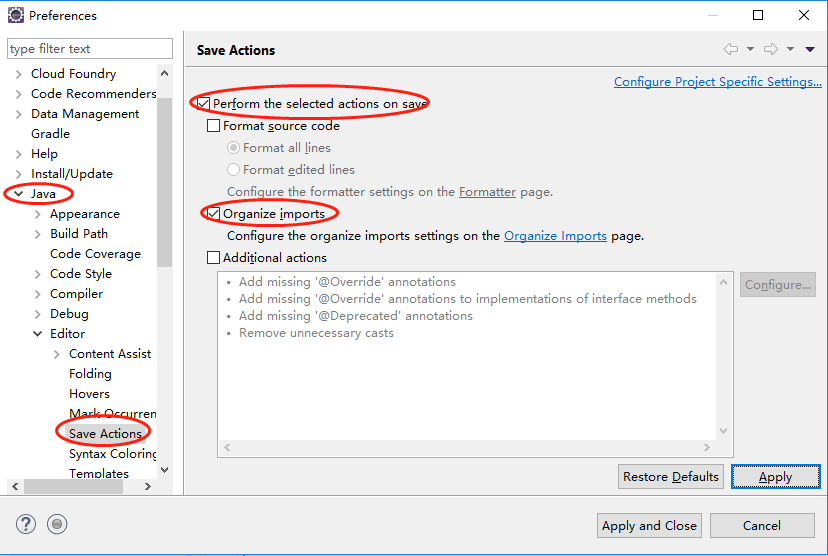Click the Eclipse Preferences title bar icon
The image size is (828, 556).
point(15,15)
